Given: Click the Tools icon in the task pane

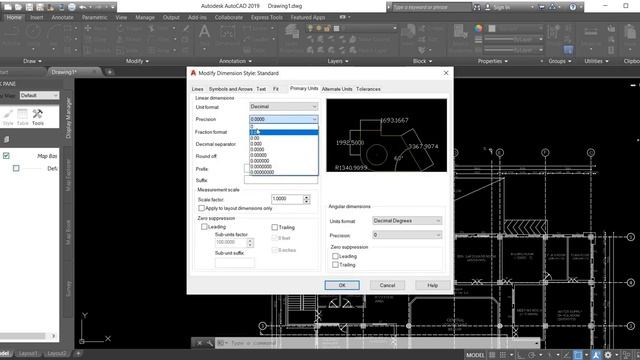Looking at the screenshot, I should click(38, 116).
